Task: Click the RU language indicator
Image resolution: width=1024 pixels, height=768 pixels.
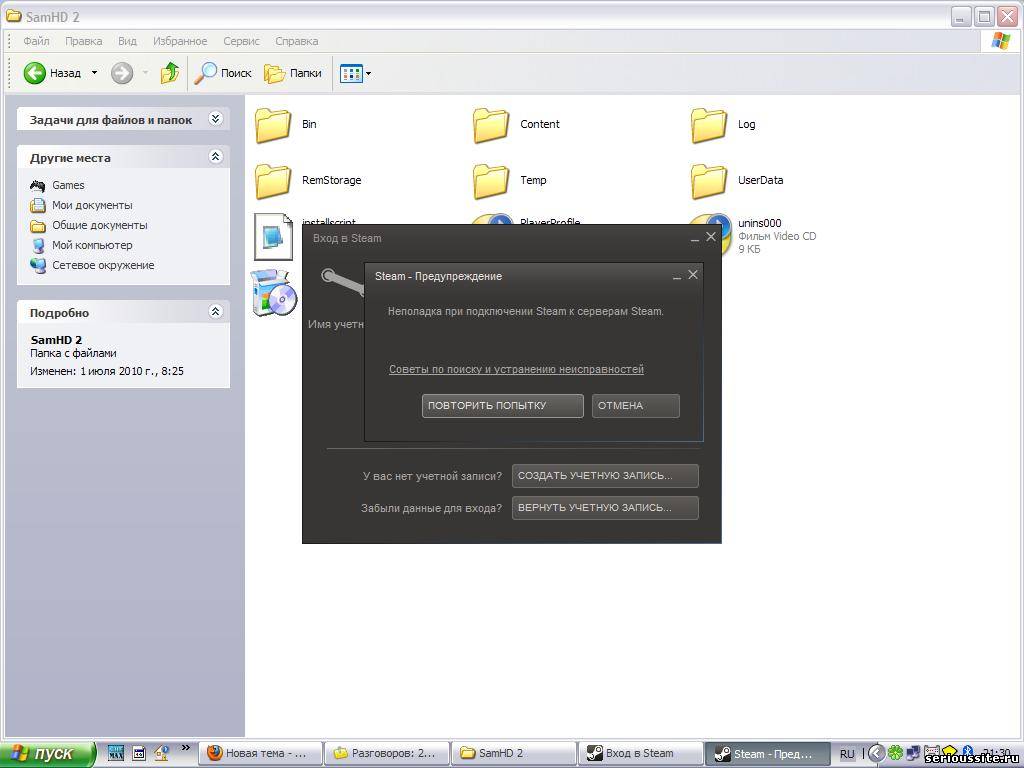Action: [847, 754]
